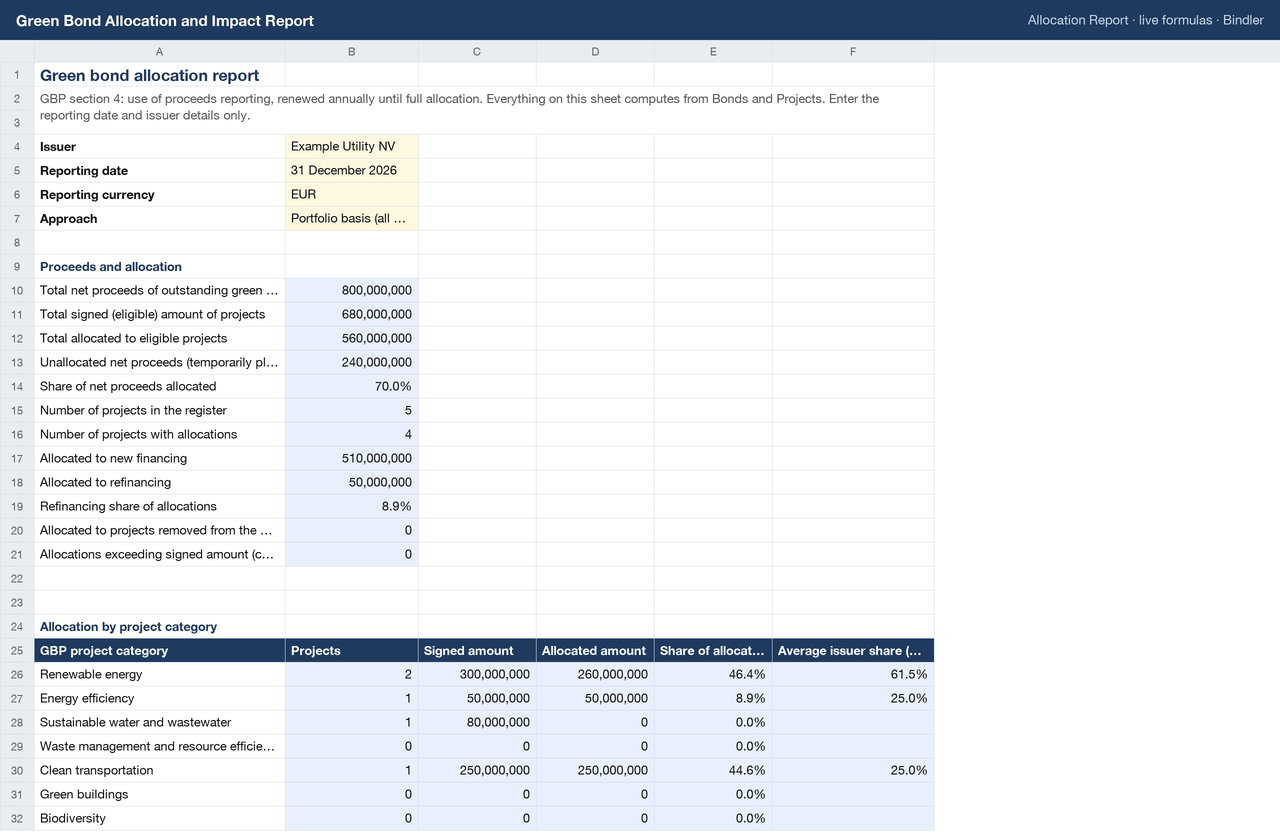Click 'Sustainable water and wastewater' category cell
This screenshot has width=1280, height=838.
click(x=160, y=723)
